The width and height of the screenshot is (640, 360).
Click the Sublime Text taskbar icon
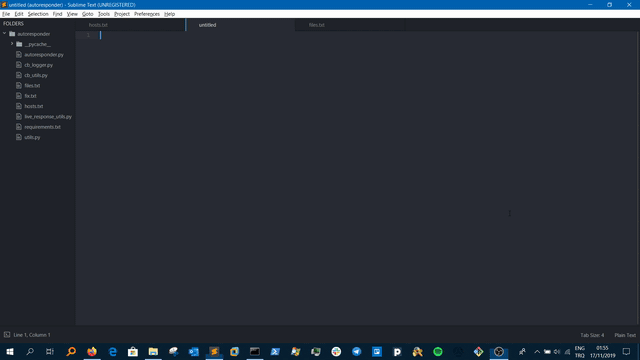click(x=214, y=351)
